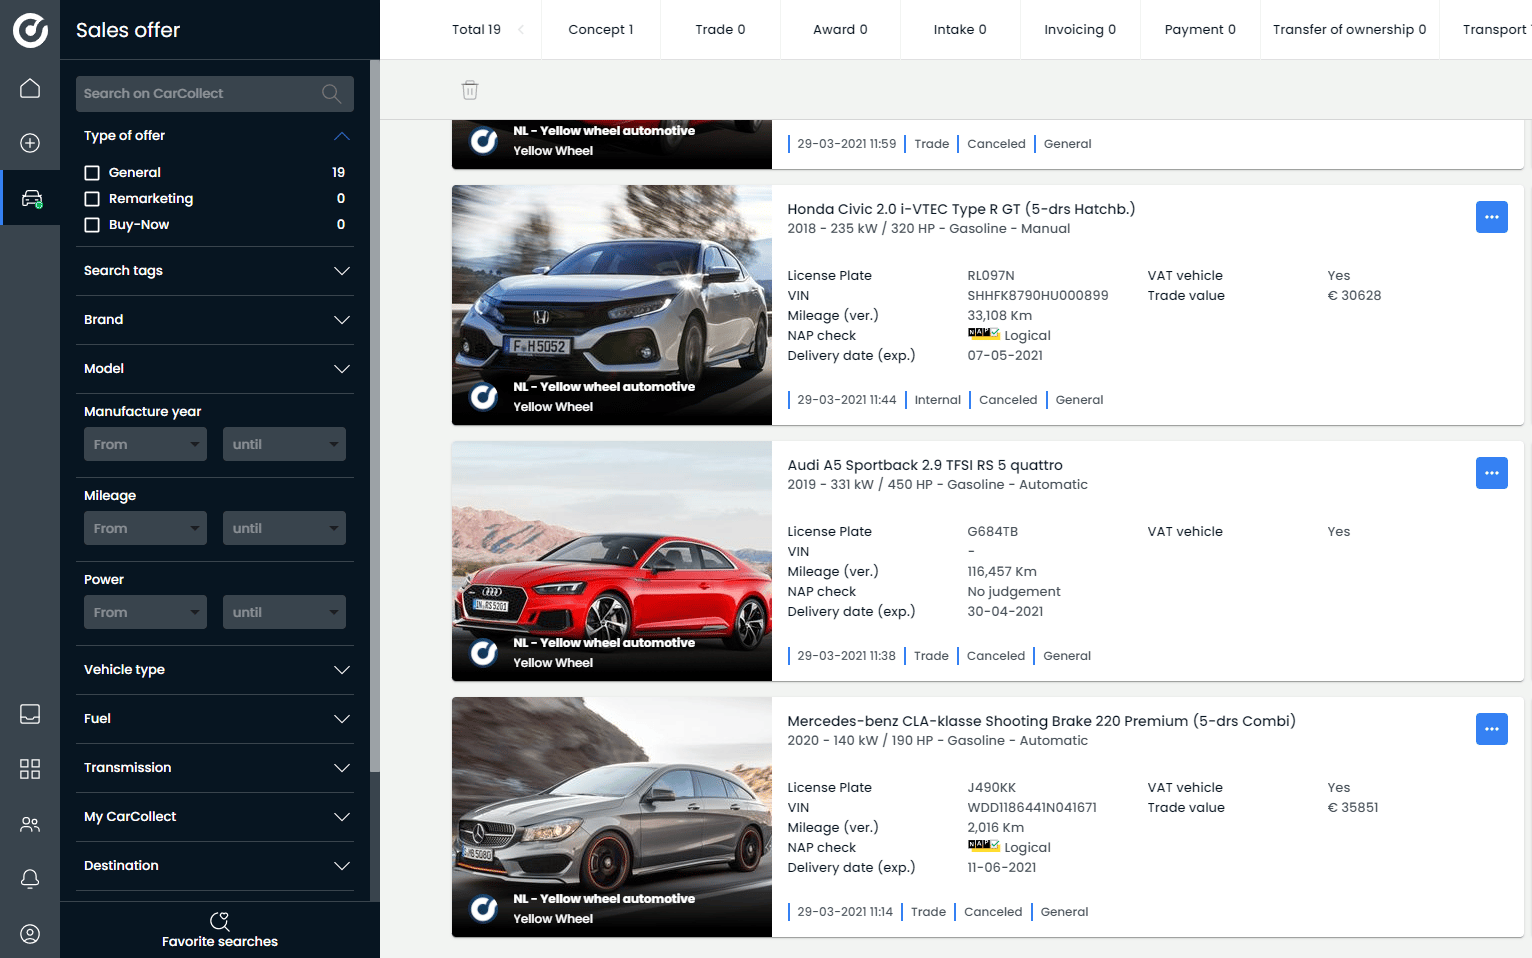Open the Mercedes-benz CLA-klasse title

point(1041,721)
